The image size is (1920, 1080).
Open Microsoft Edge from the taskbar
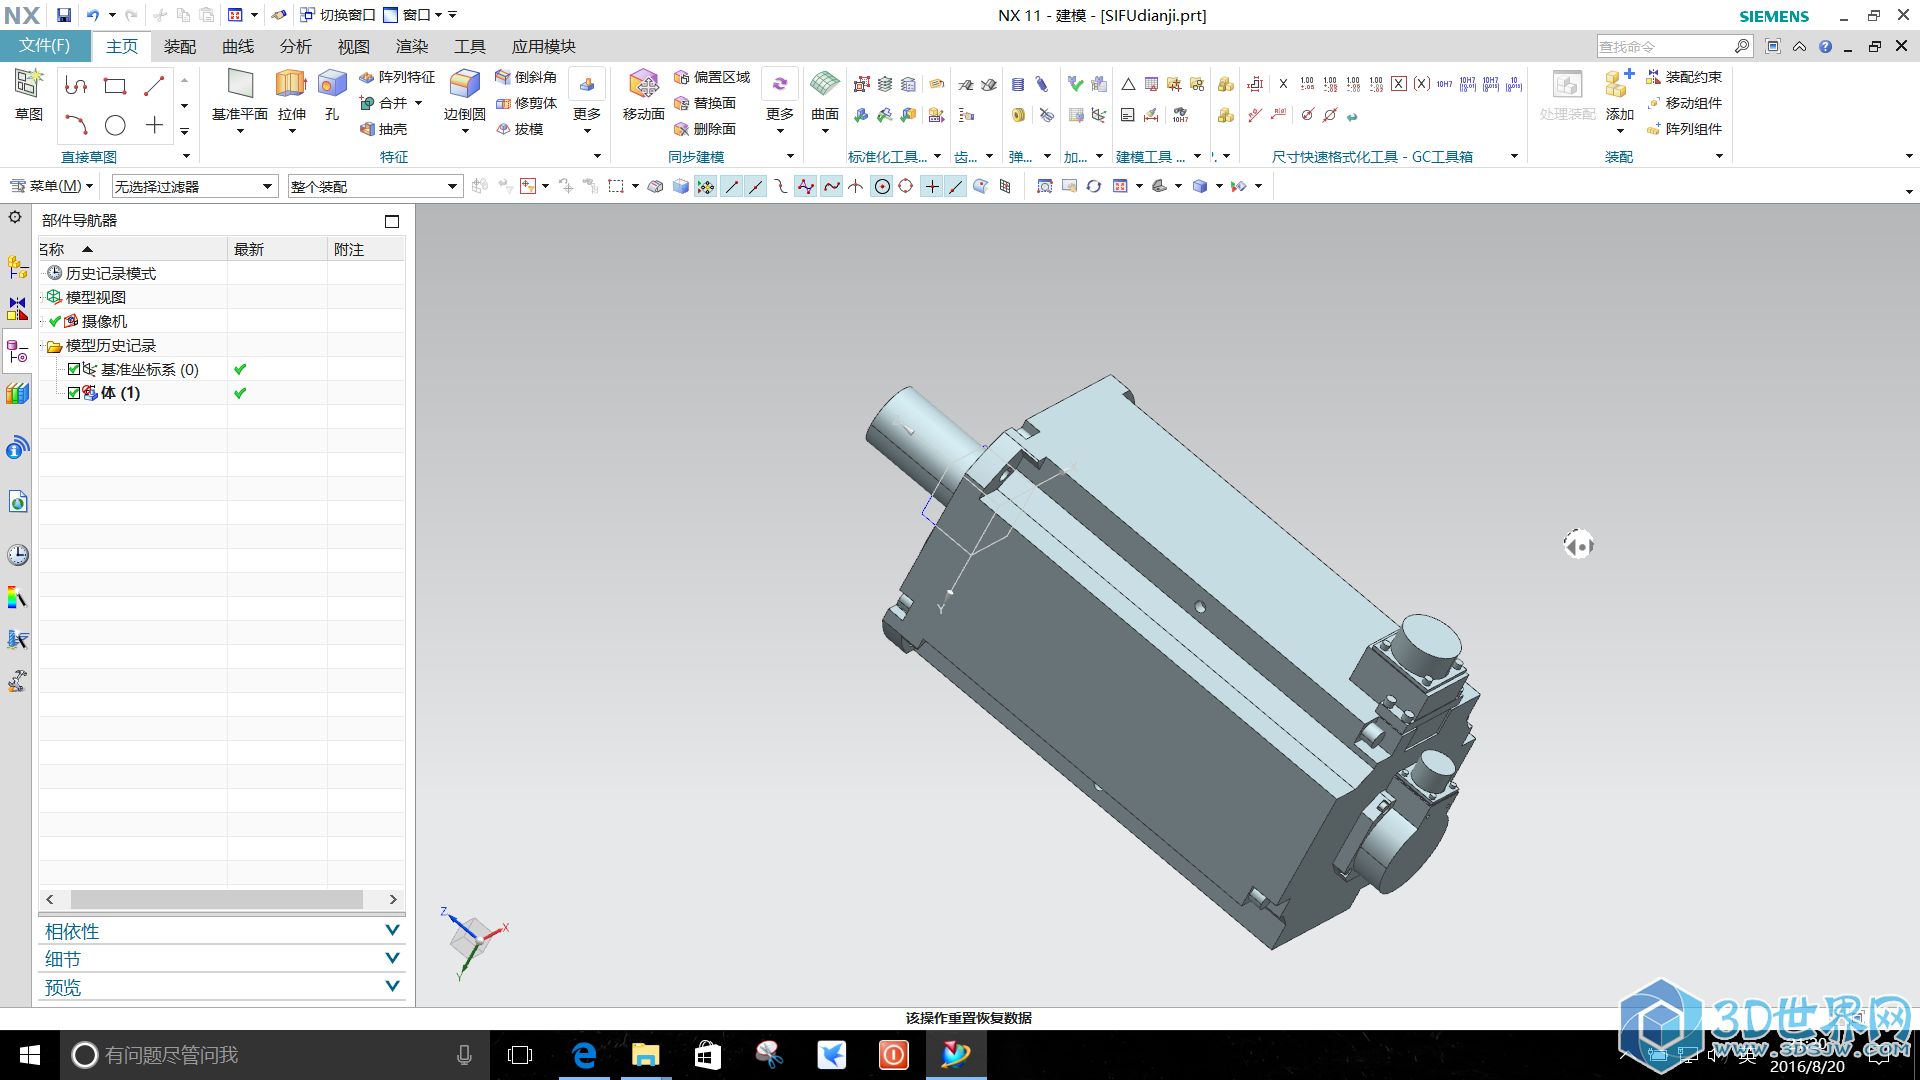point(584,1055)
